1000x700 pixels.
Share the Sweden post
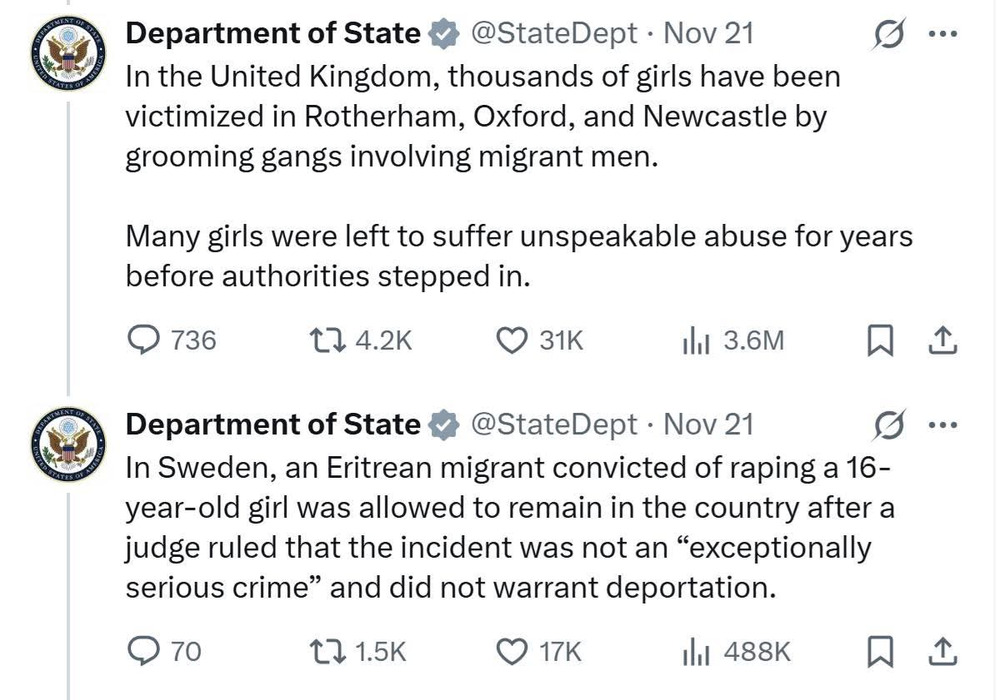coord(942,652)
